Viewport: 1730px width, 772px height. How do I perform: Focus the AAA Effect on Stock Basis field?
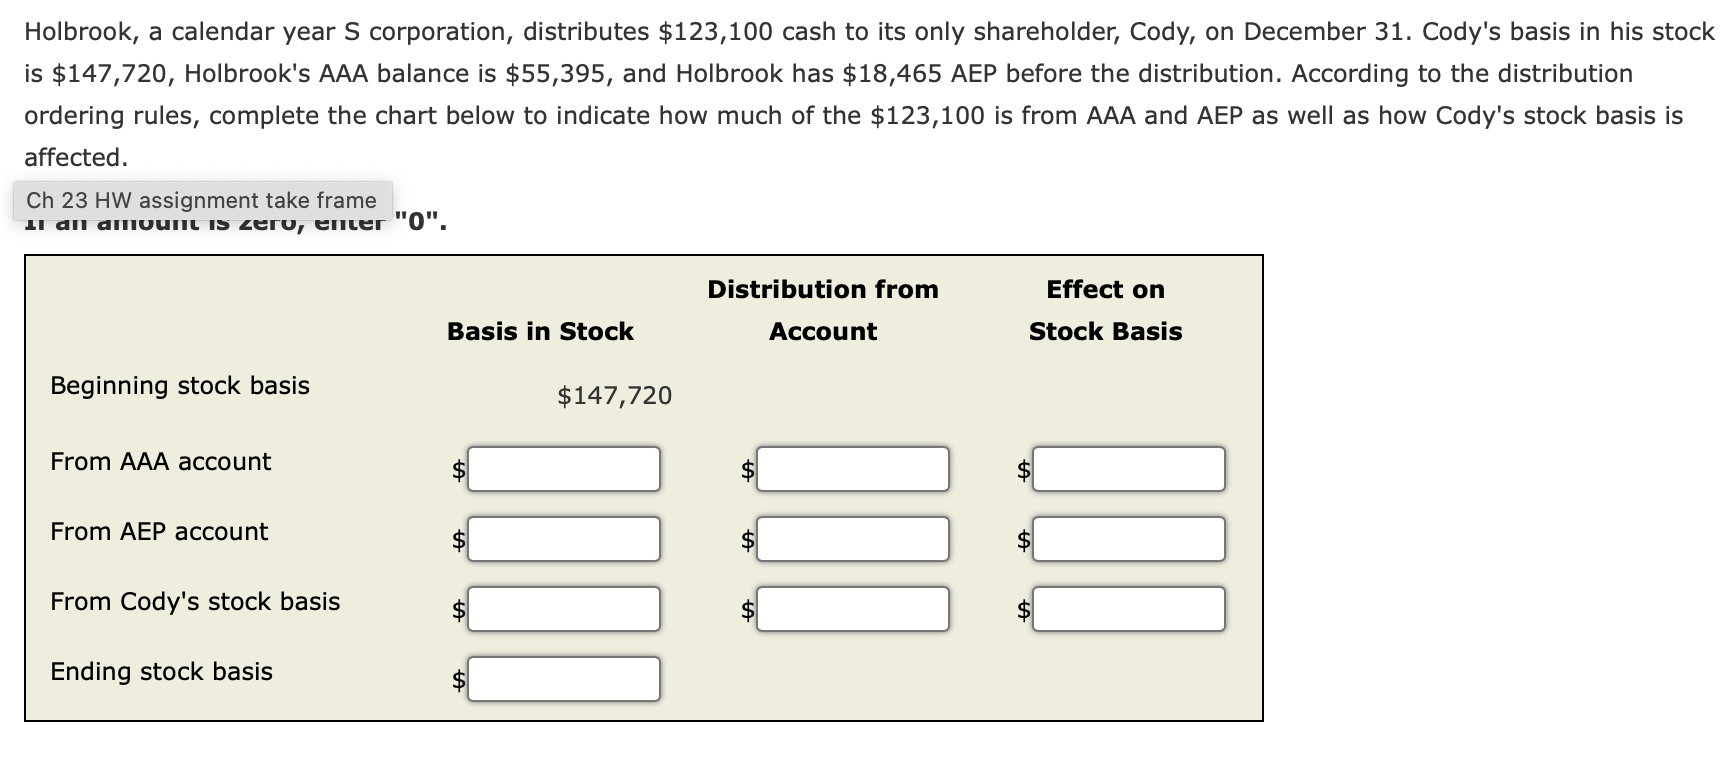tap(1129, 469)
